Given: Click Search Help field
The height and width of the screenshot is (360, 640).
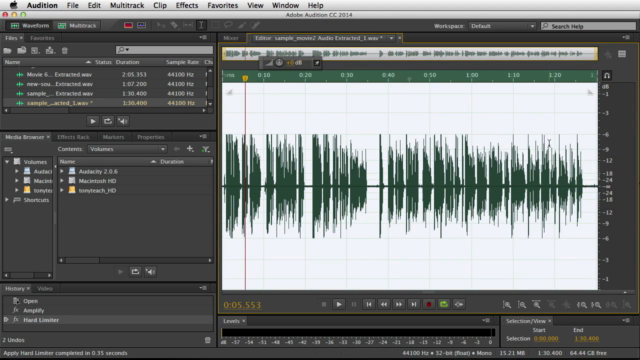Looking at the screenshot, I should [x=589, y=26].
